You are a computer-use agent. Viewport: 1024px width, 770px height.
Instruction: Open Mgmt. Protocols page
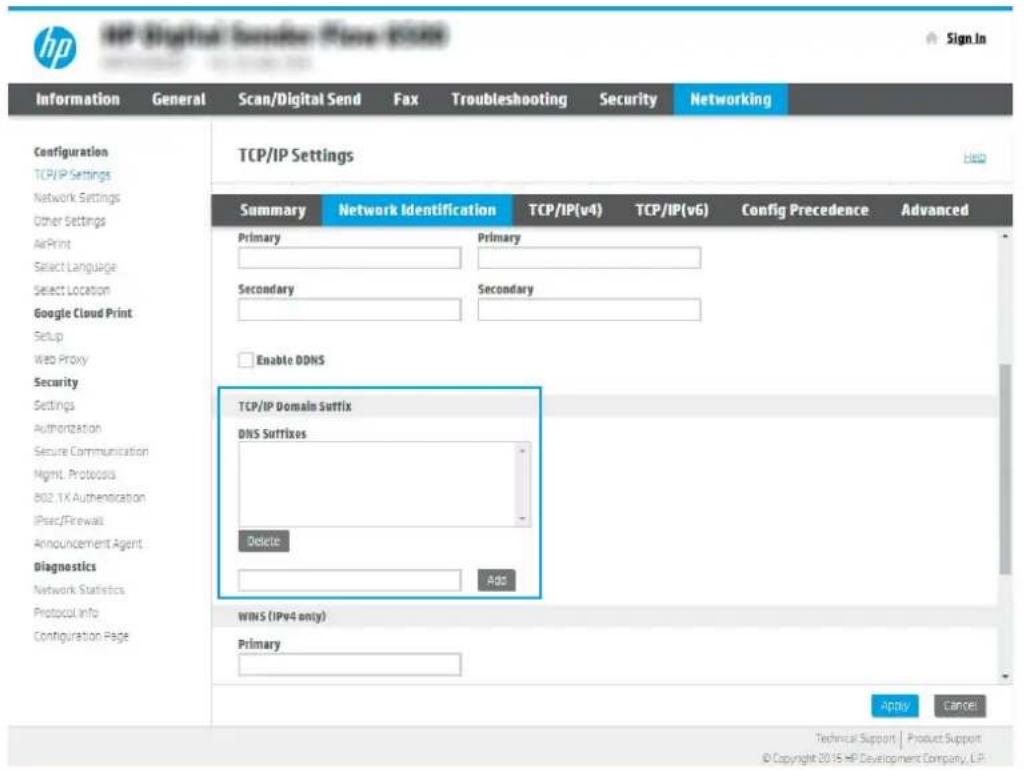(74, 474)
